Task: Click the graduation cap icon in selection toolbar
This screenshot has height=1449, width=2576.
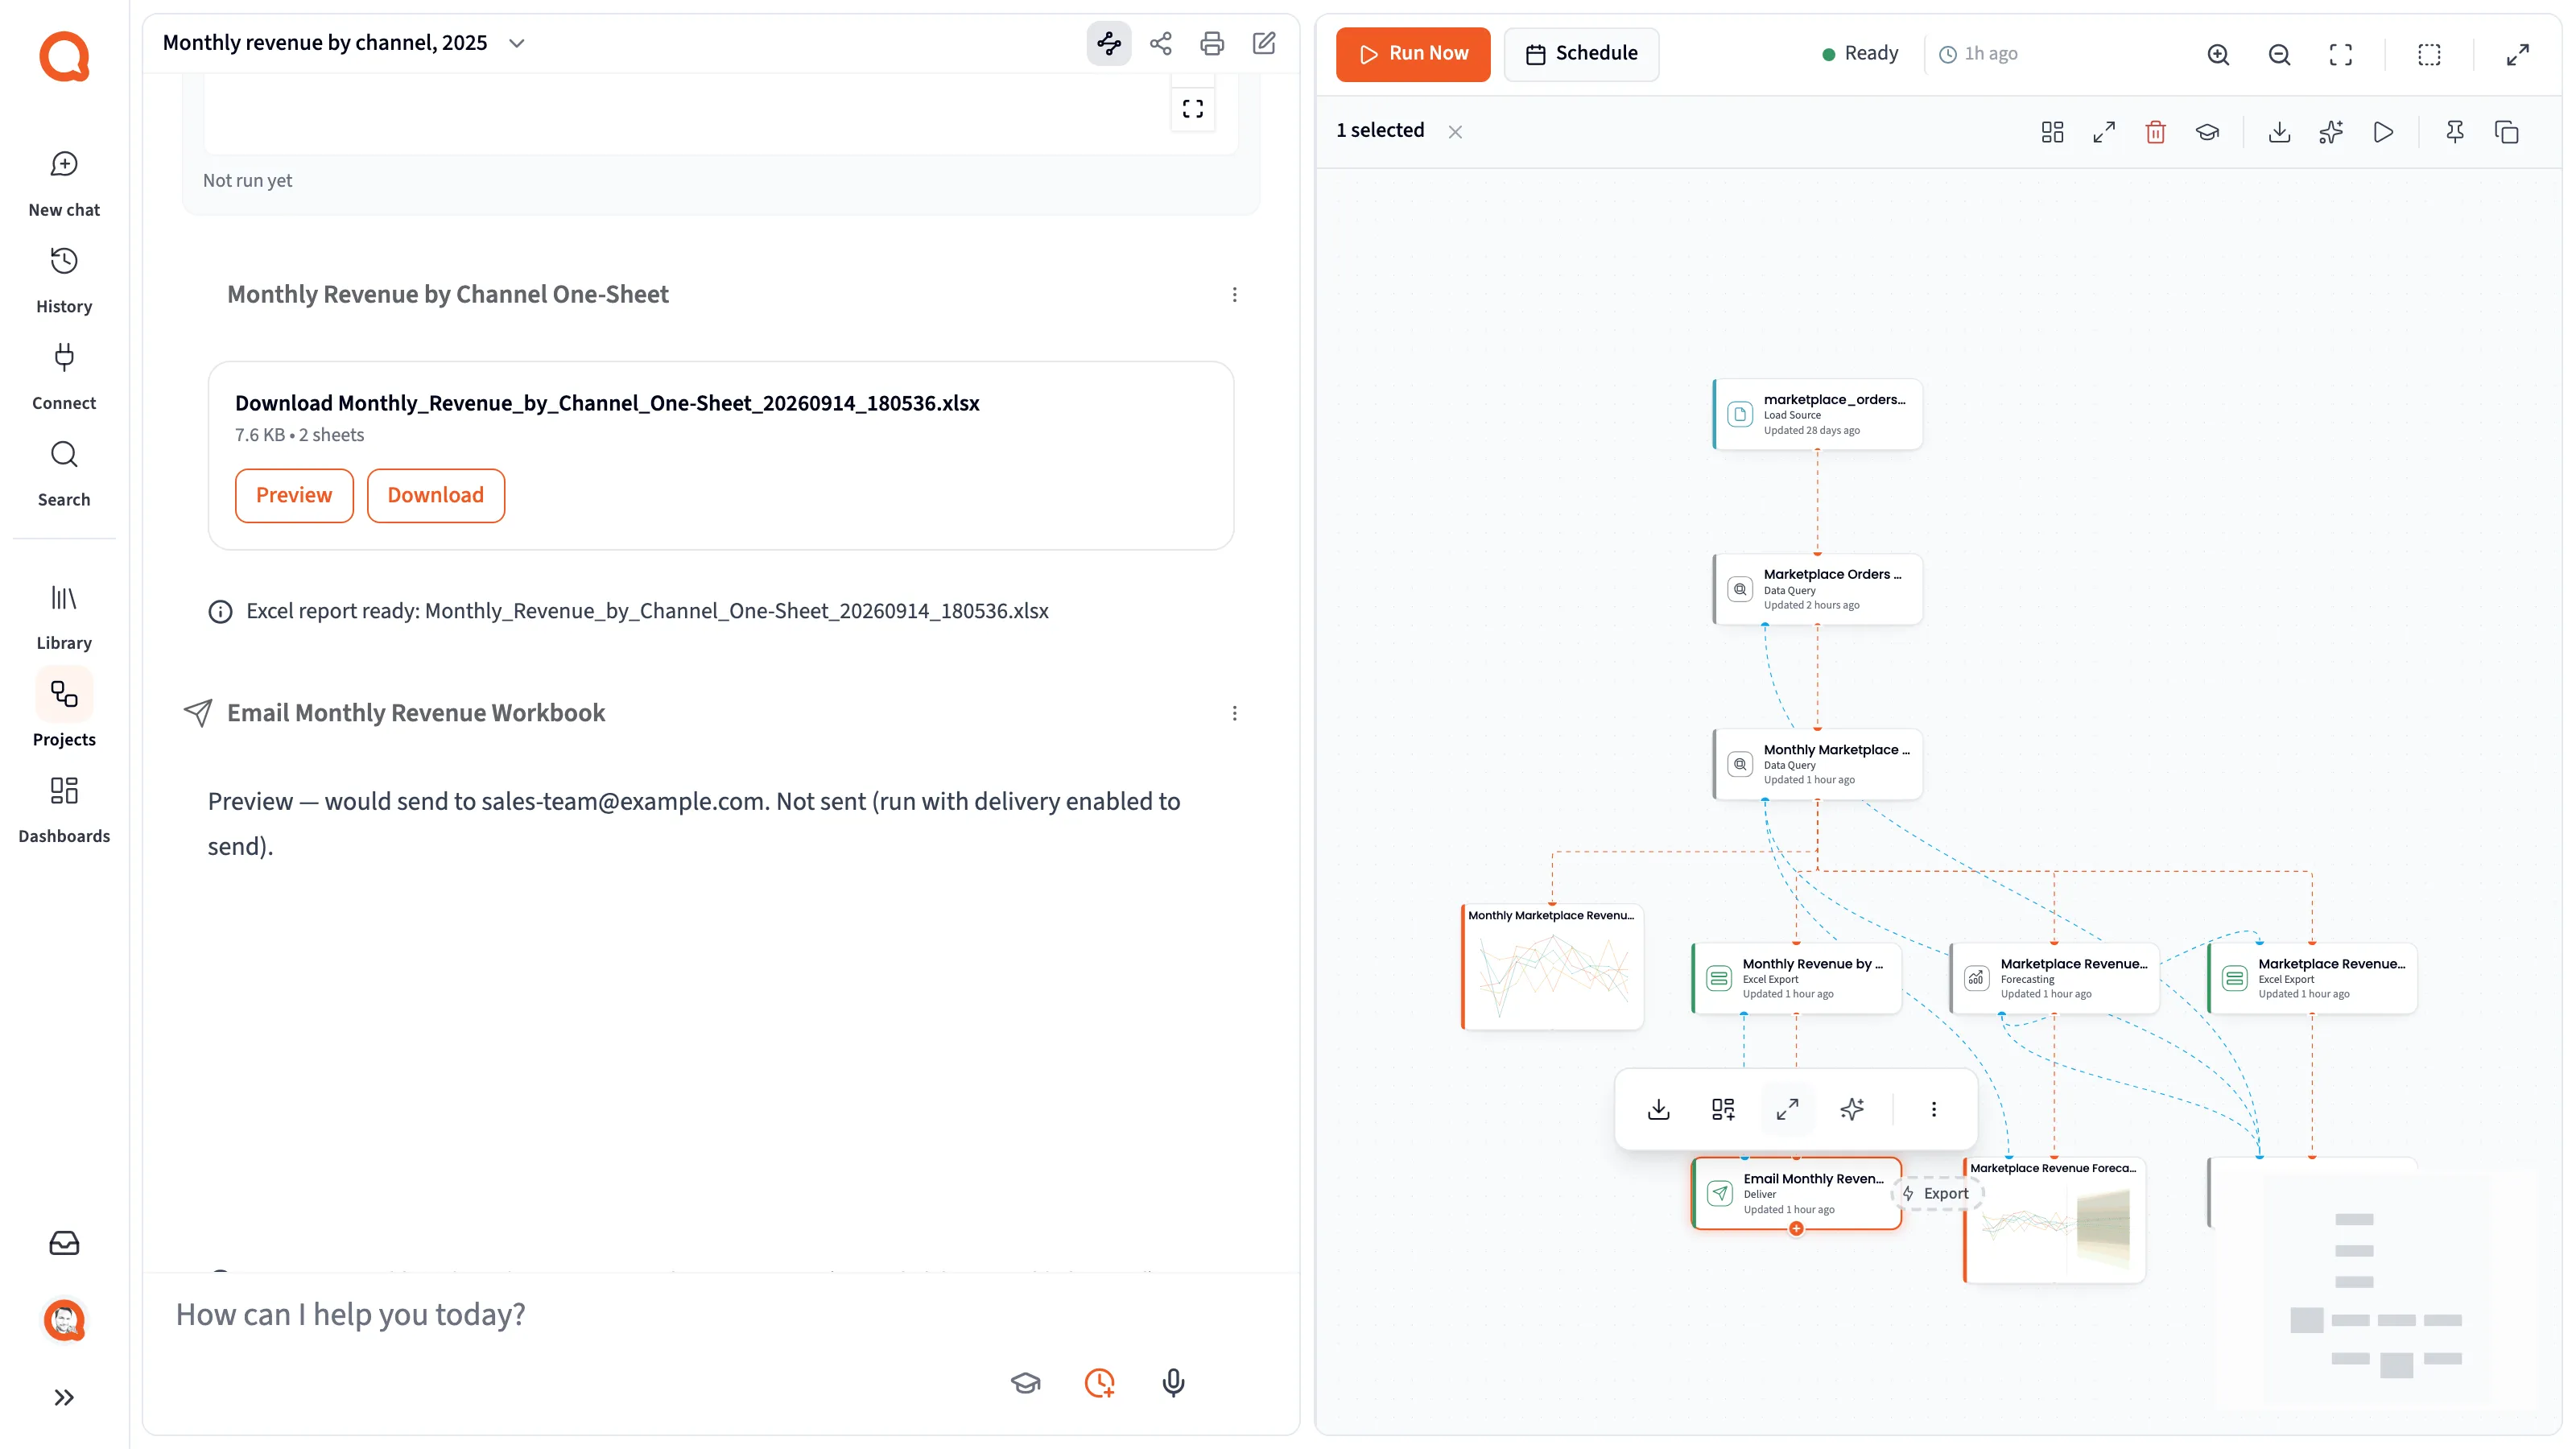Action: pos(2207,132)
